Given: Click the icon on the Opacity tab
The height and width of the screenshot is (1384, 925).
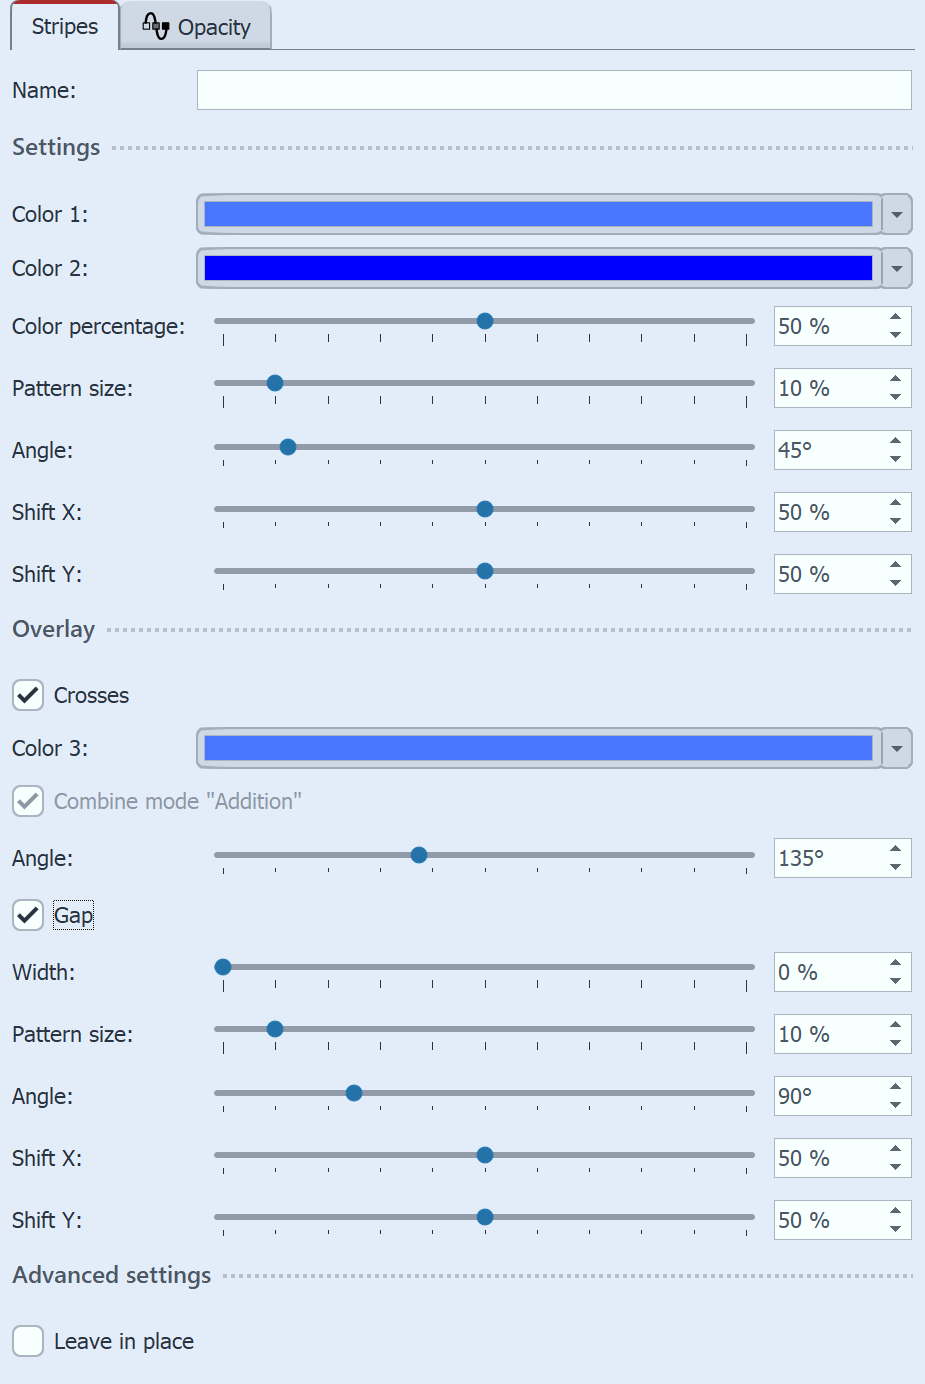Looking at the screenshot, I should (156, 26).
